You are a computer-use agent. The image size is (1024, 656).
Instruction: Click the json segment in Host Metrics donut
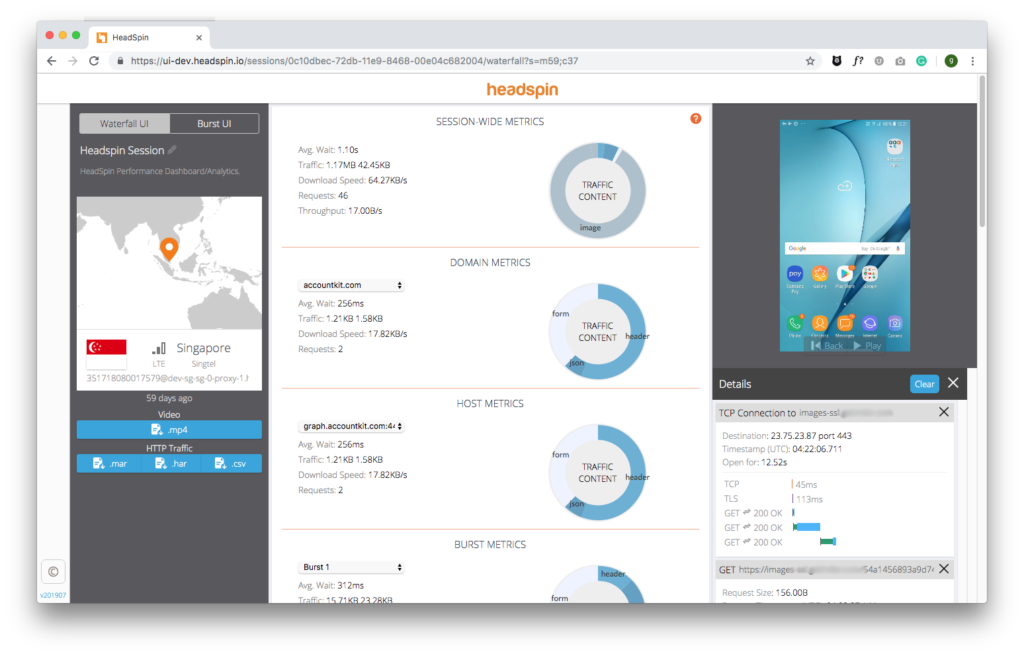coord(576,504)
